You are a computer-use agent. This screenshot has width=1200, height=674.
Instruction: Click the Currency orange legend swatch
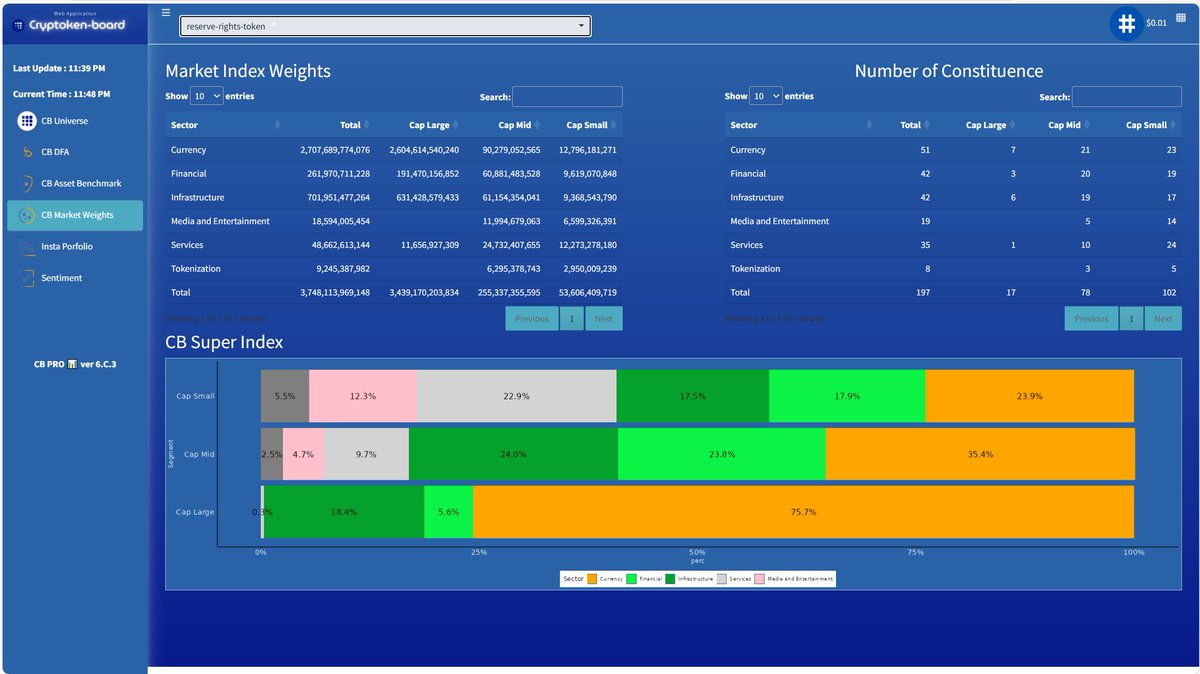pyautogui.click(x=592, y=579)
